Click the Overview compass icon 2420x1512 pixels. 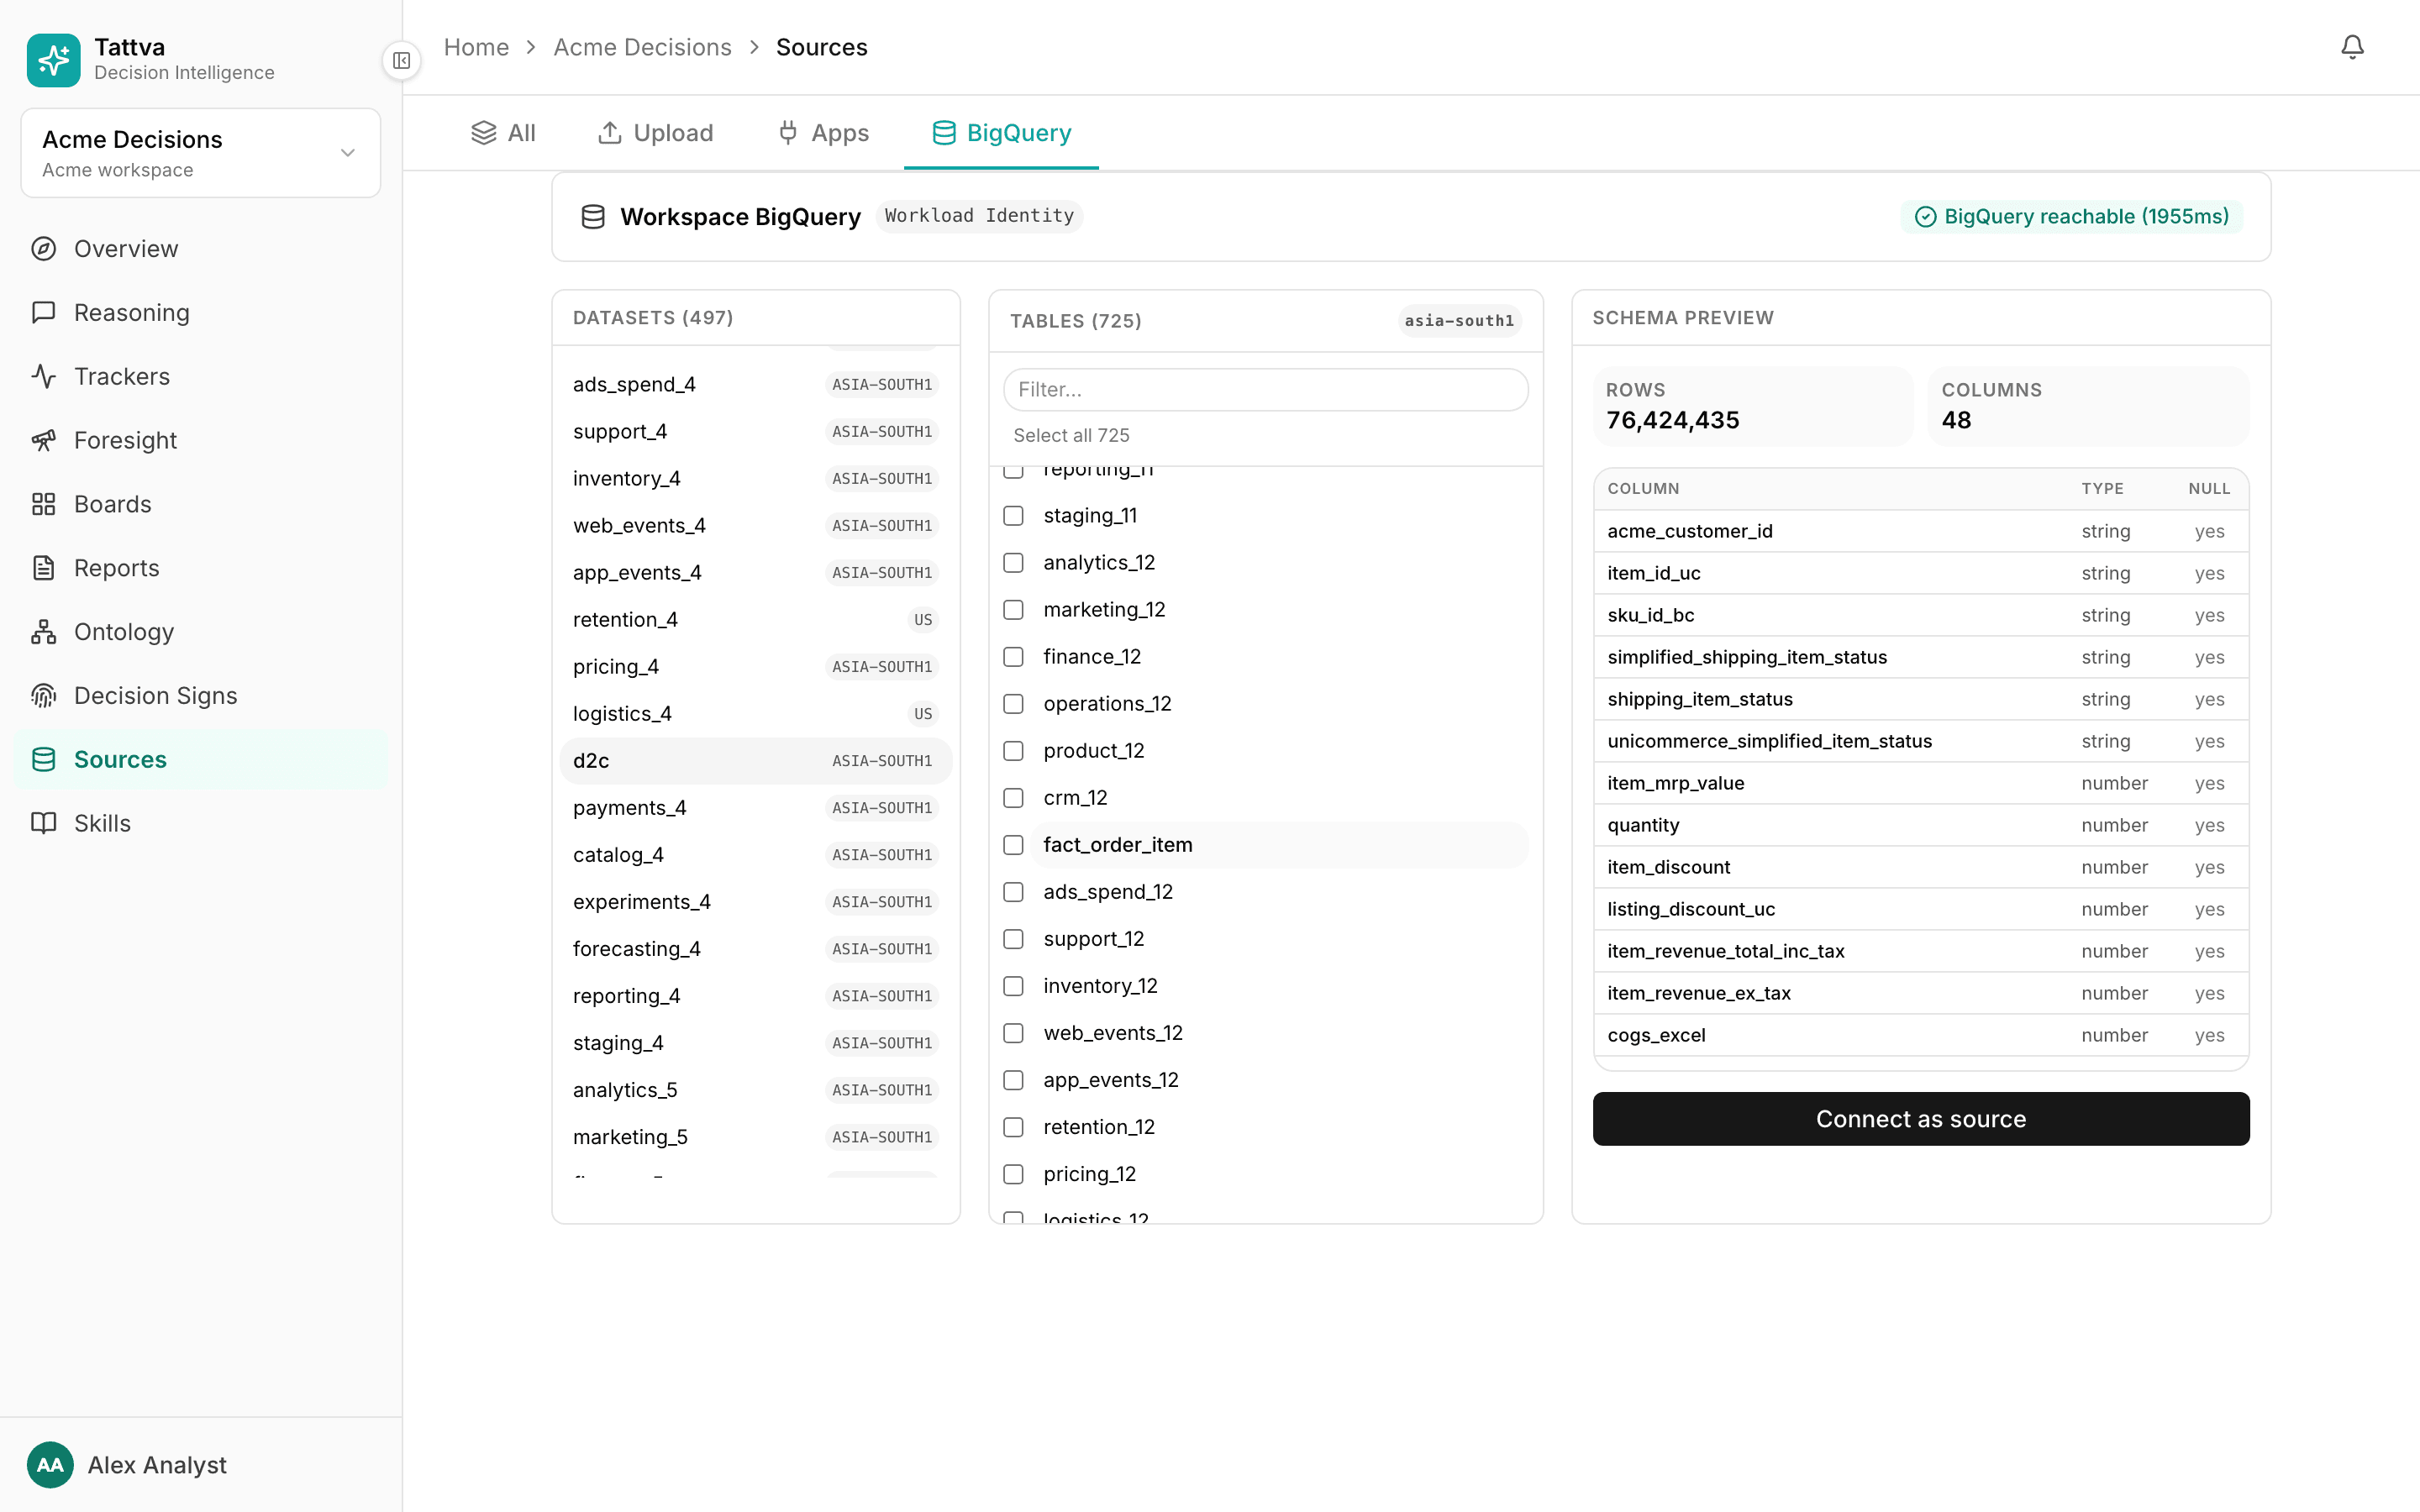coord(43,249)
